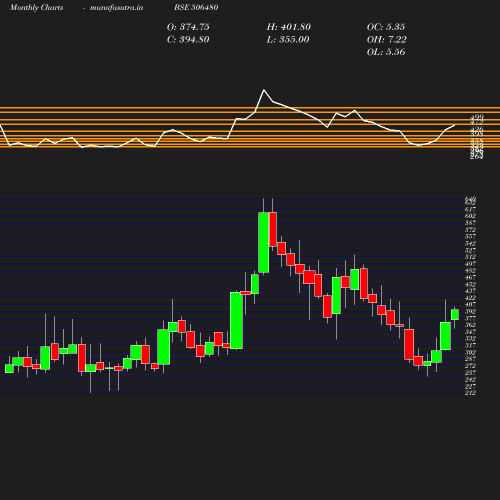Click the 467 price axis label
The height and width of the screenshot is (500, 500).
pos(470,277)
